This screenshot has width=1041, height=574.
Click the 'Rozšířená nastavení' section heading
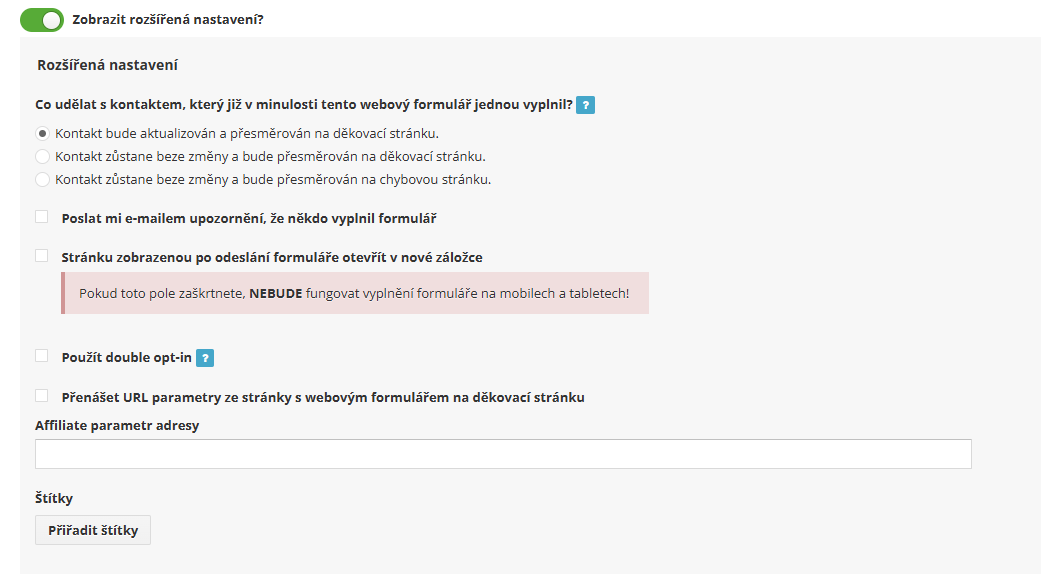point(108,65)
